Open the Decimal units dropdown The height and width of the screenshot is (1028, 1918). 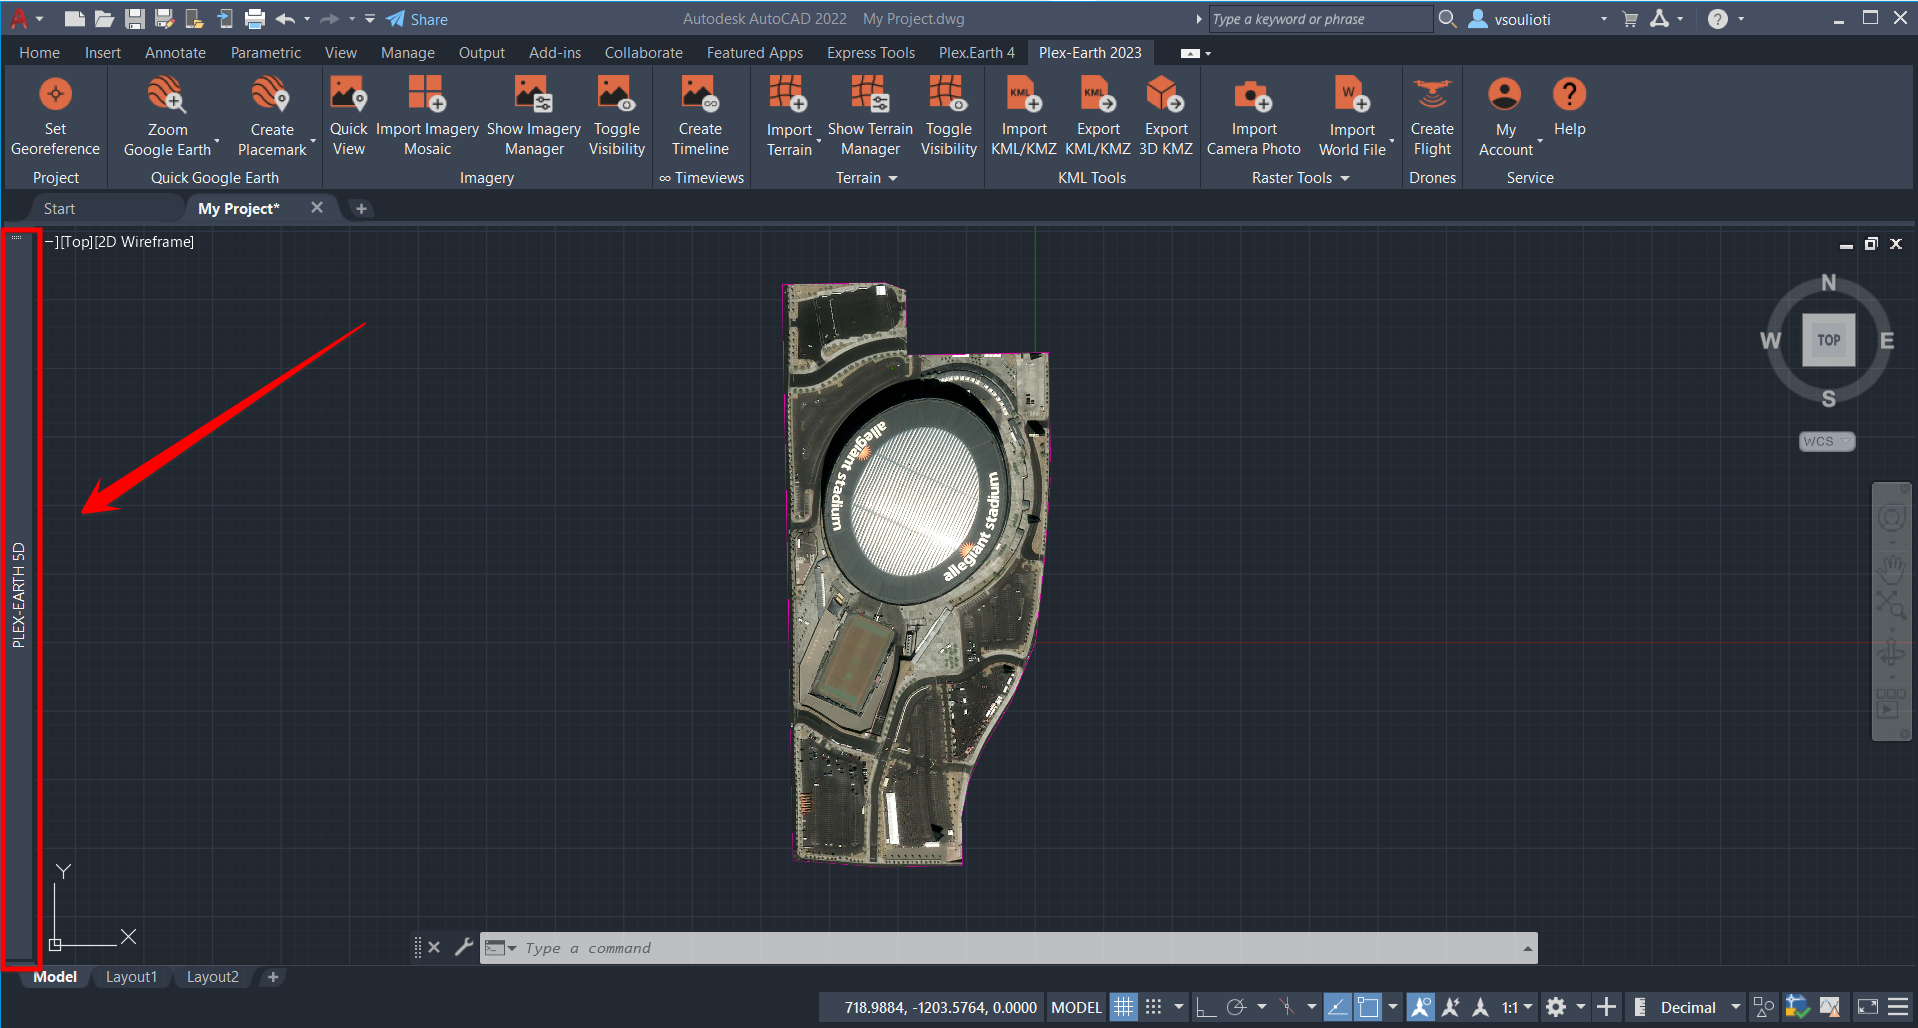[1700, 1007]
